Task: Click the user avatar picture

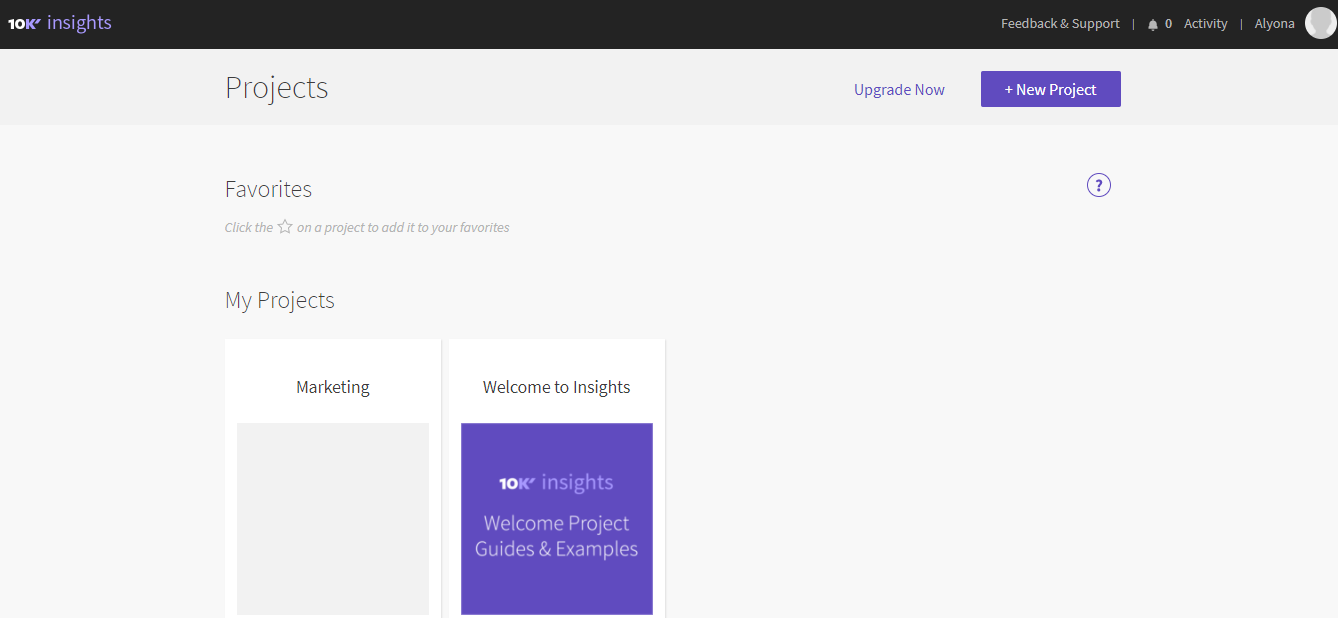Action: pyautogui.click(x=1321, y=23)
